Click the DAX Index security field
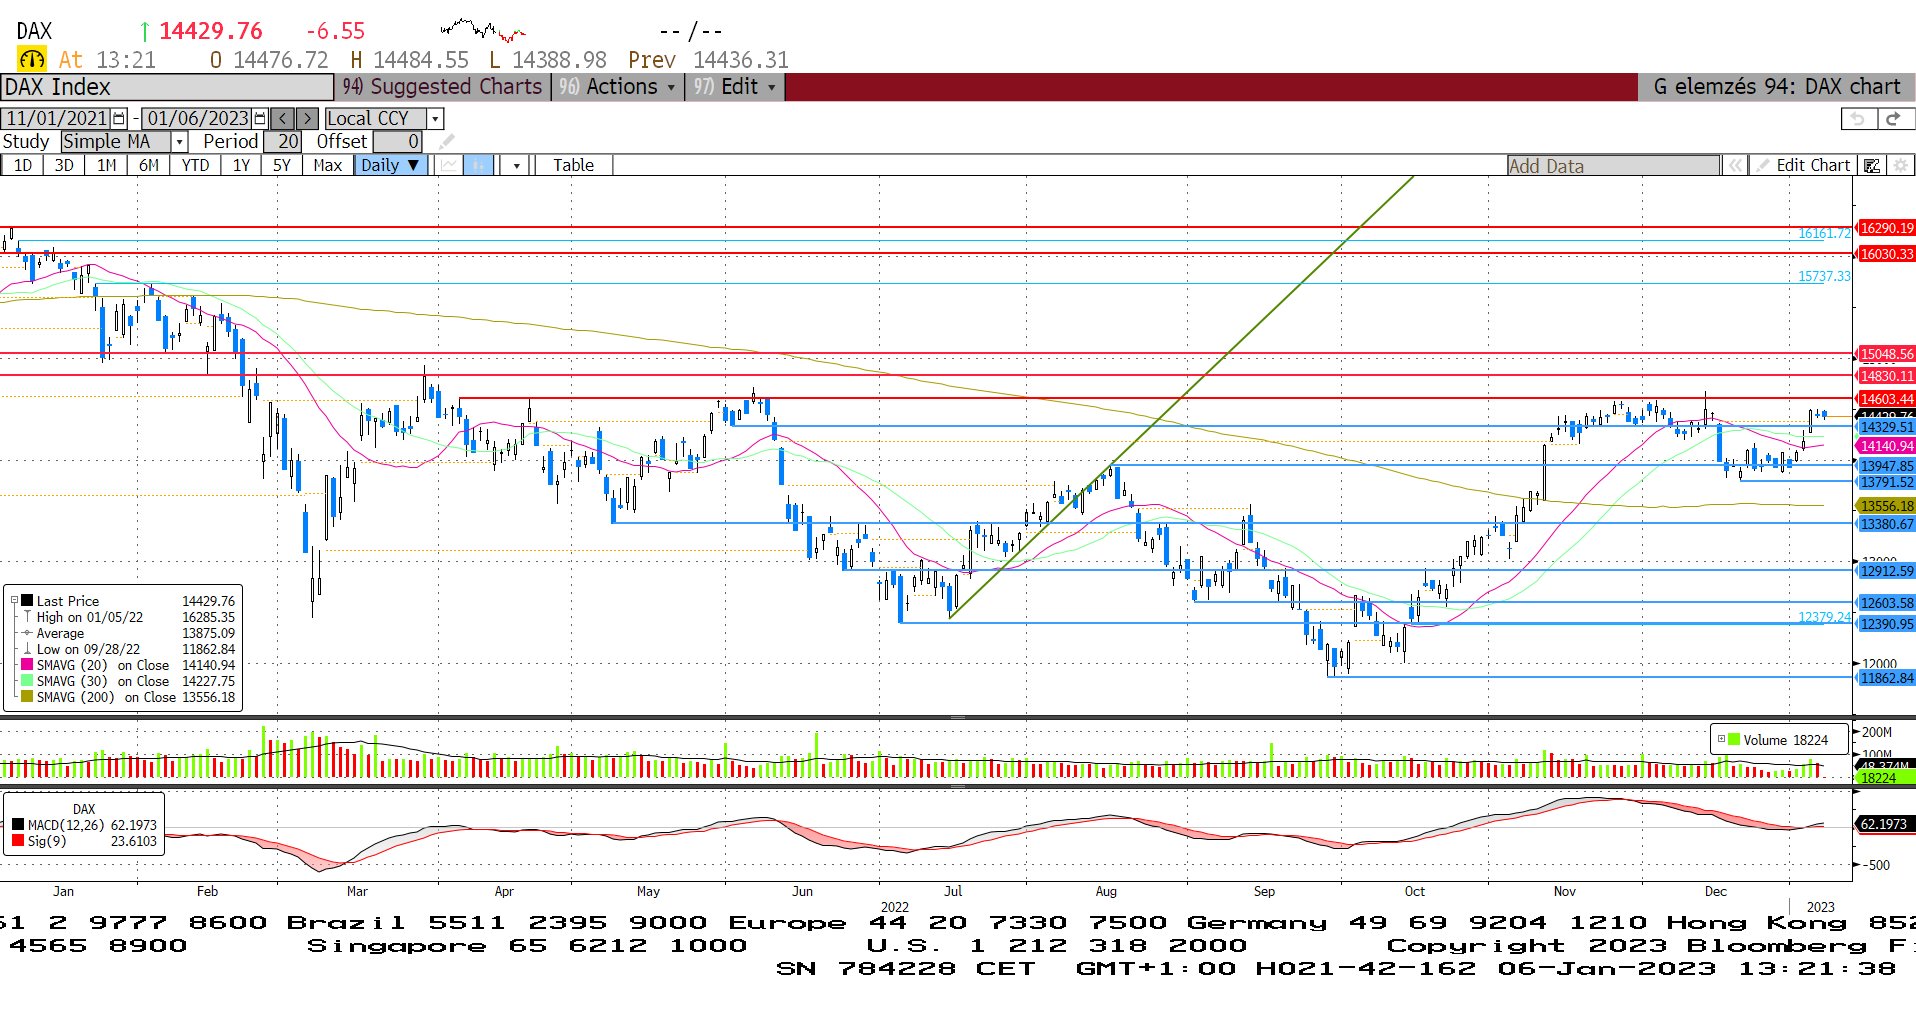This screenshot has height=1024, width=1916. [x=167, y=87]
